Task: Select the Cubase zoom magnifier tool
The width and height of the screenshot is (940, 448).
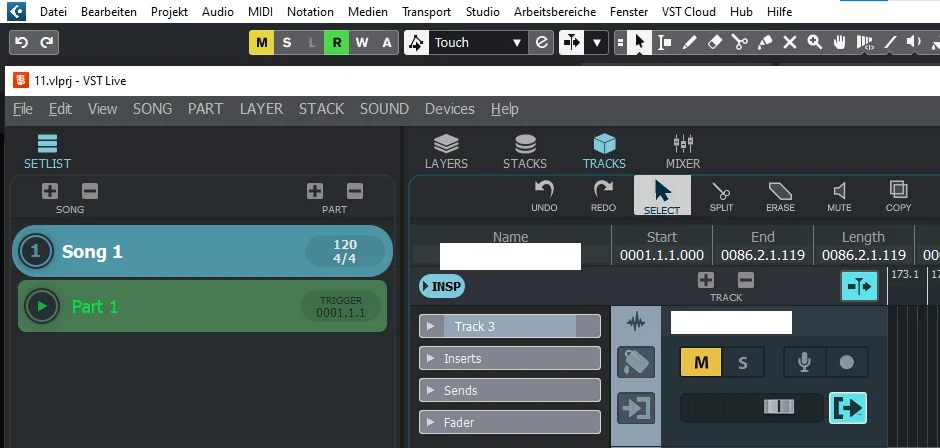Action: pos(814,43)
